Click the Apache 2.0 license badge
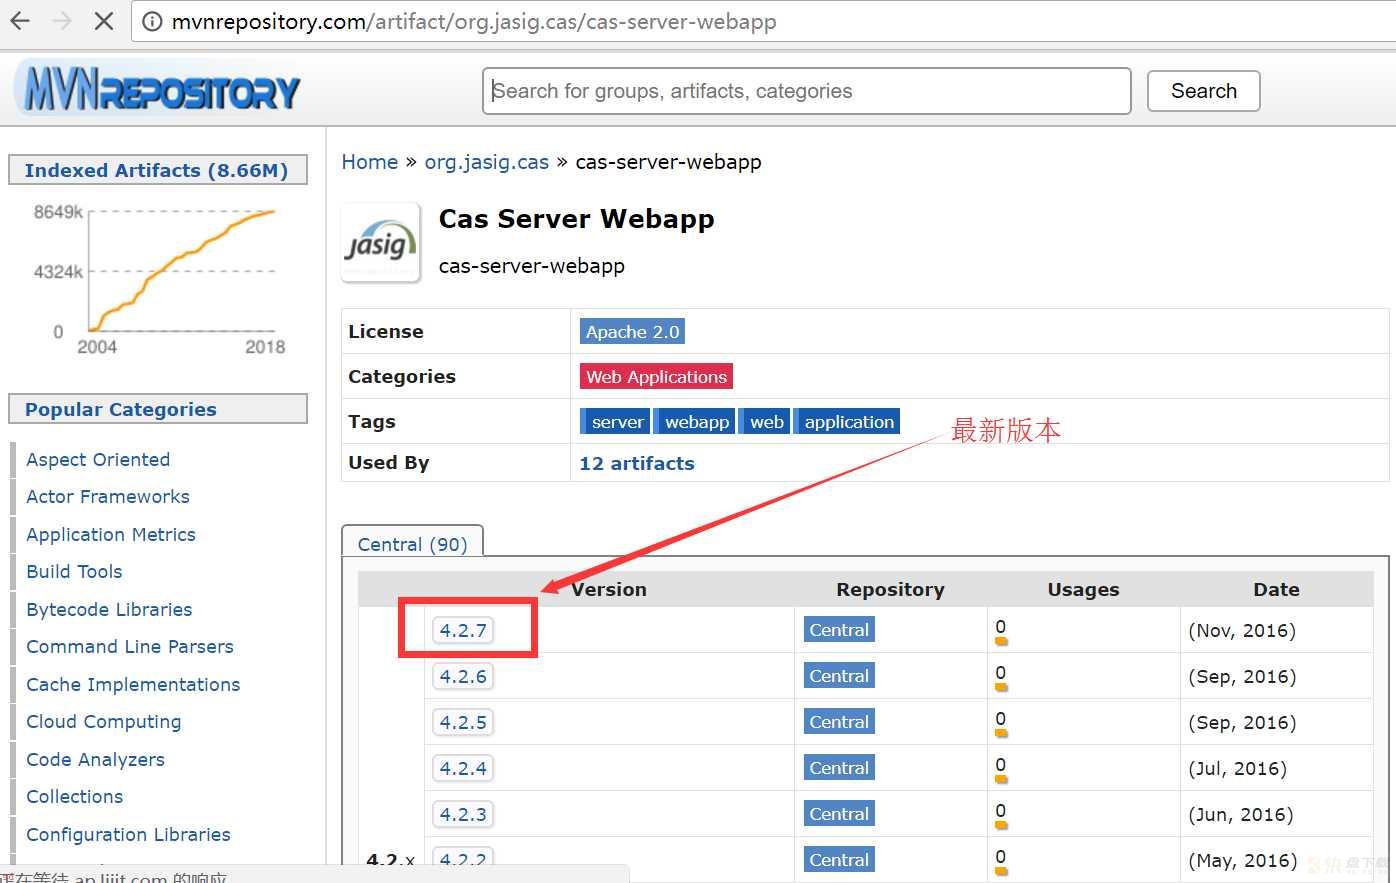The height and width of the screenshot is (883, 1396). pyautogui.click(x=632, y=332)
